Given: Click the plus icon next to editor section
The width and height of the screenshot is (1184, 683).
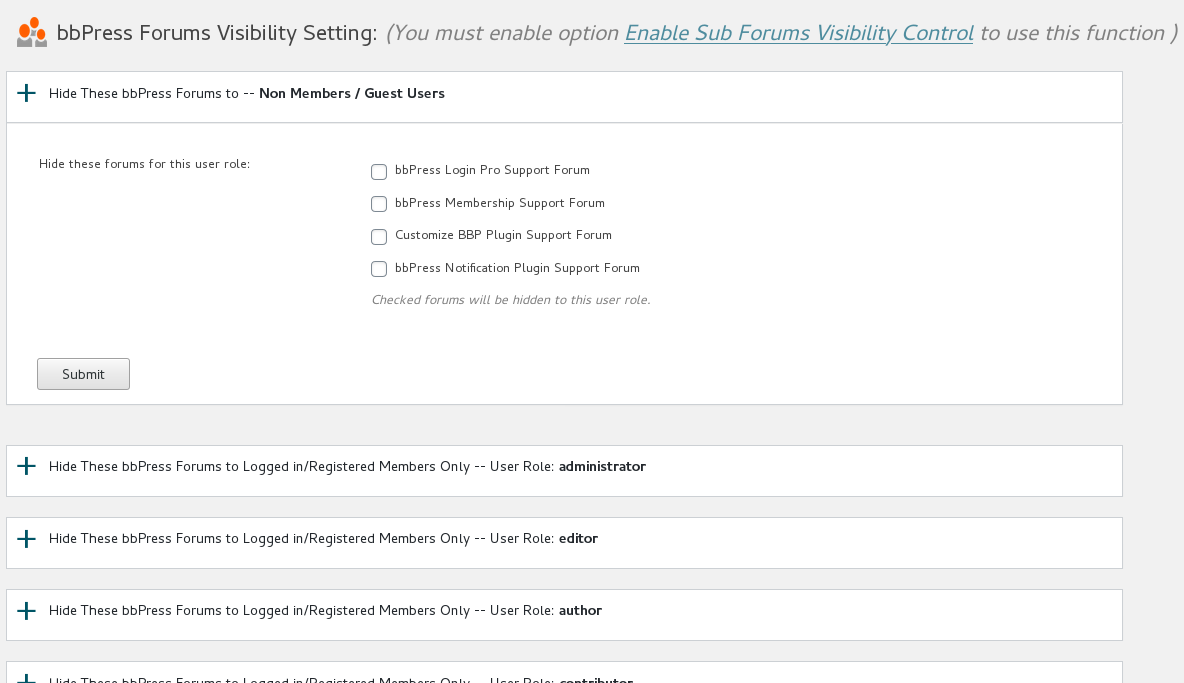Looking at the screenshot, I should (25, 538).
